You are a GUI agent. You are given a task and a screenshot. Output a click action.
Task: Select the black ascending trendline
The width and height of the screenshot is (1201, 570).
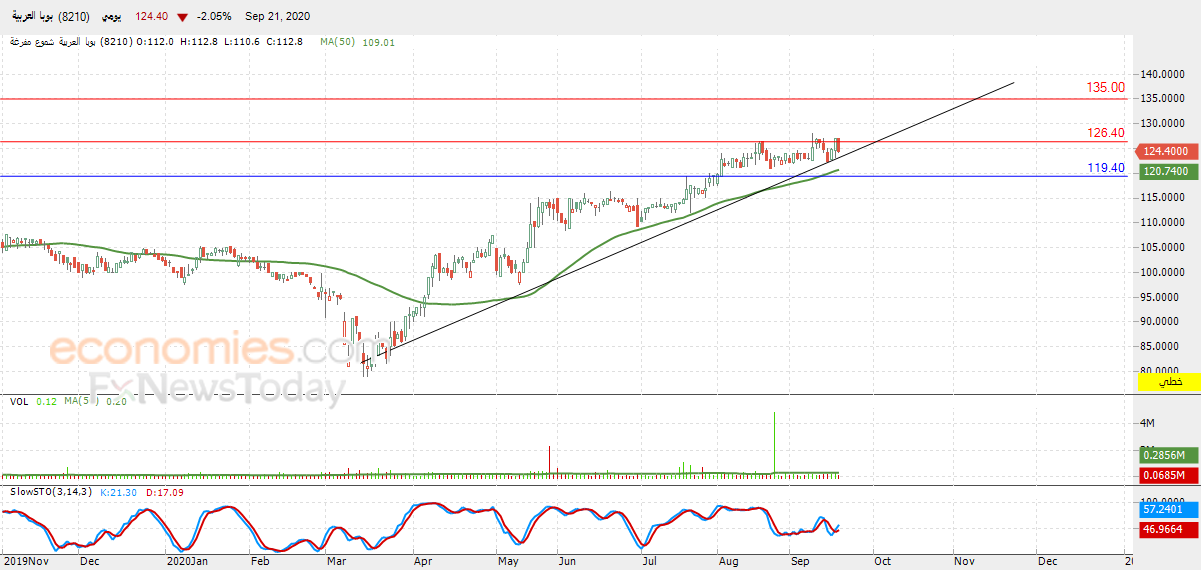688,222
